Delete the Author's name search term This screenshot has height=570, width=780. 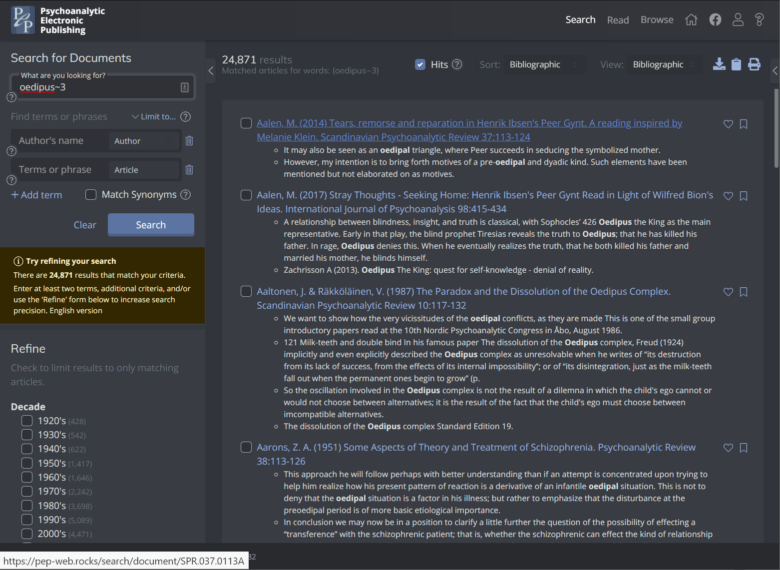pos(189,141)
